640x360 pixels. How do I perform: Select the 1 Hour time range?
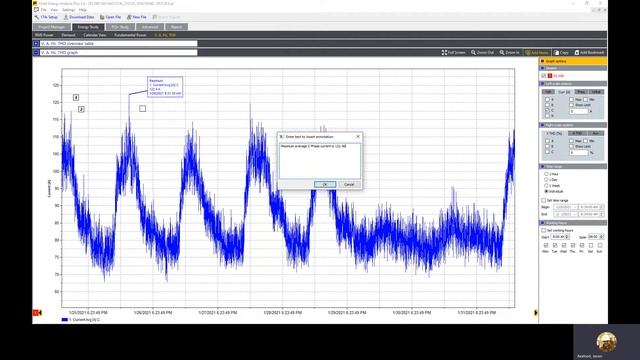[546, 174]
